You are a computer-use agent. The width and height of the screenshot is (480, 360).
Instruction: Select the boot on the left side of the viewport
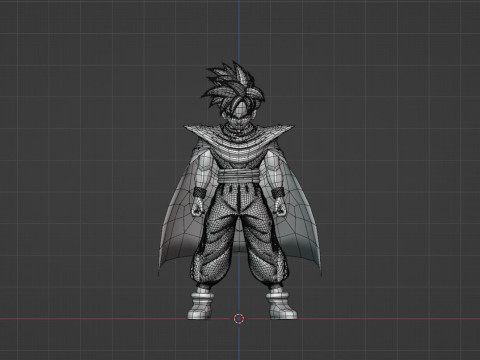200,305
